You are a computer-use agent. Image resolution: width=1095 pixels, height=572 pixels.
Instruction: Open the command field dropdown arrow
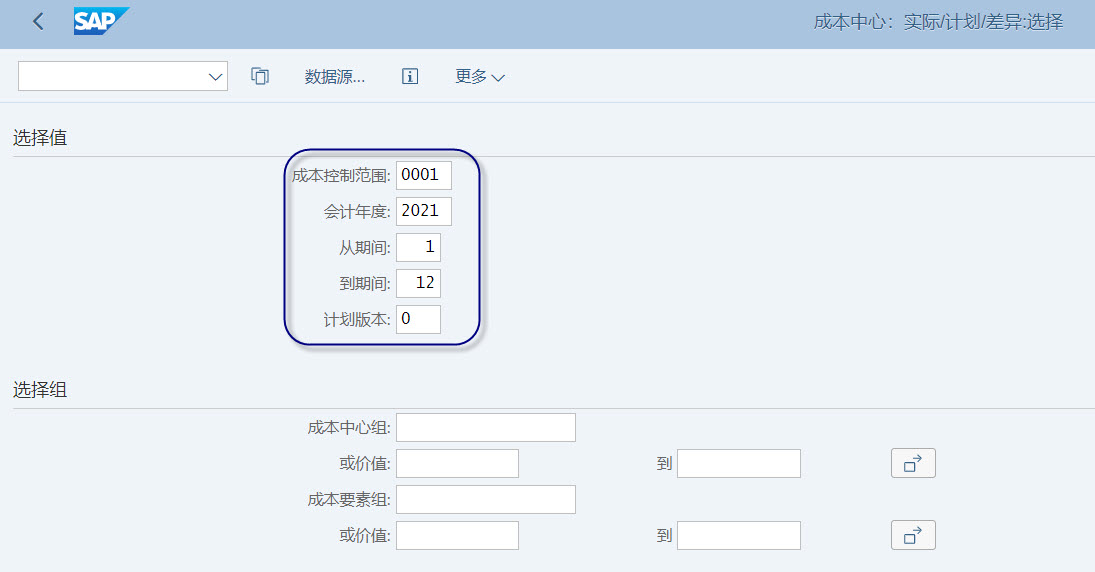tap(215, 77)
